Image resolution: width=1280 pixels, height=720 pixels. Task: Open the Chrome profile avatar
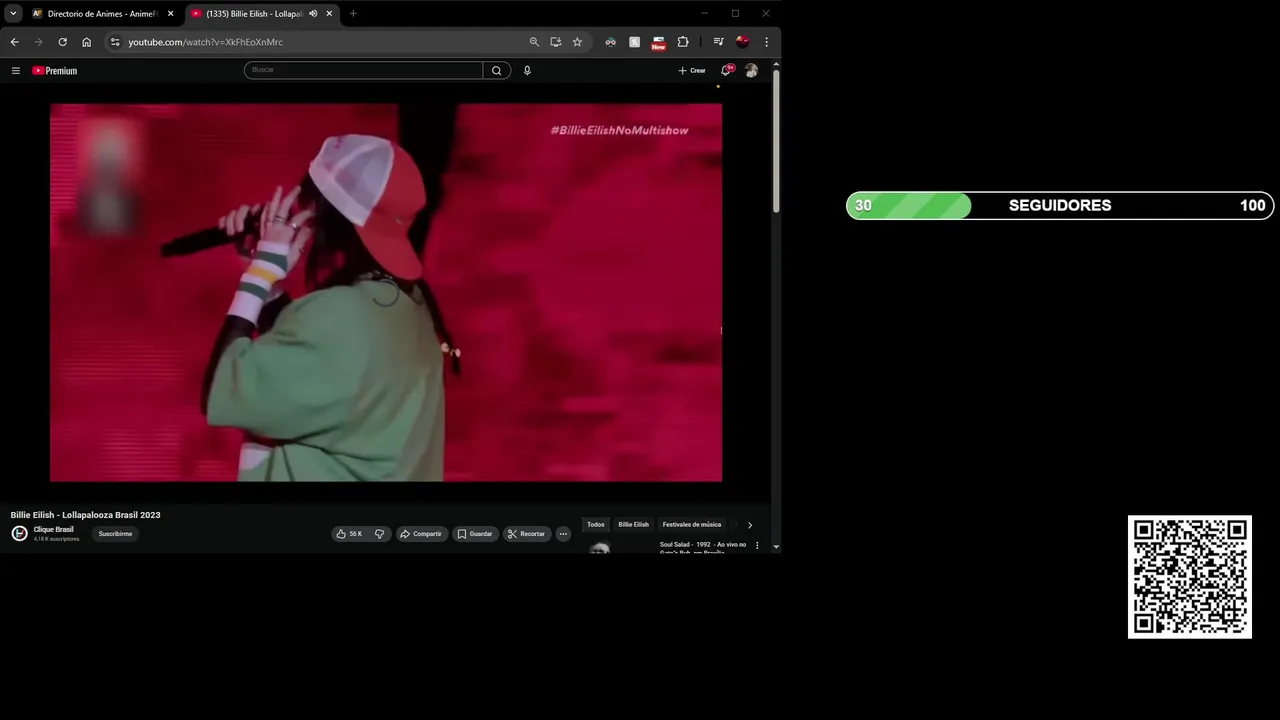(x=742, y=42)
